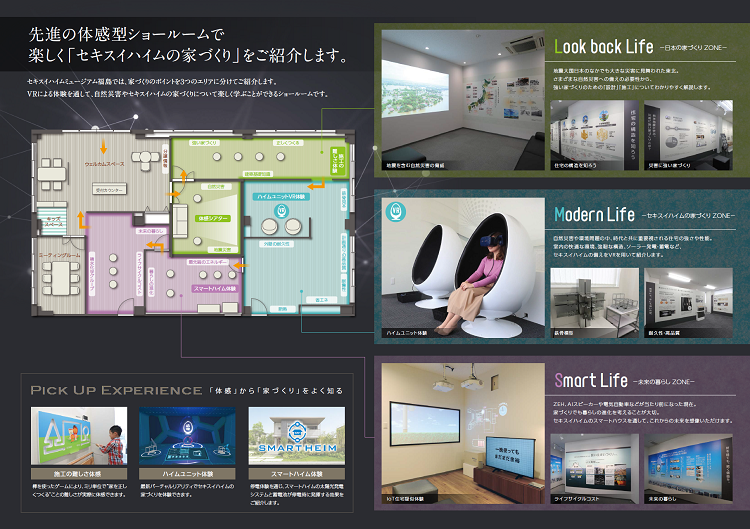Viewport: 750px width, 529px height.
Task: Click PICK UP EXPERIENCE heading
Action: tap(116, 390)
